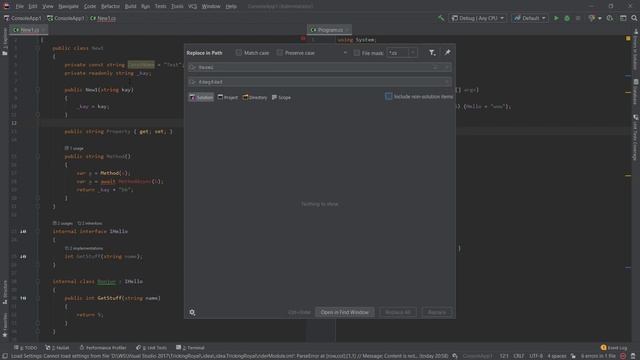
Task: Collapse the class New1 fold marker
Action: click(37, 48)
